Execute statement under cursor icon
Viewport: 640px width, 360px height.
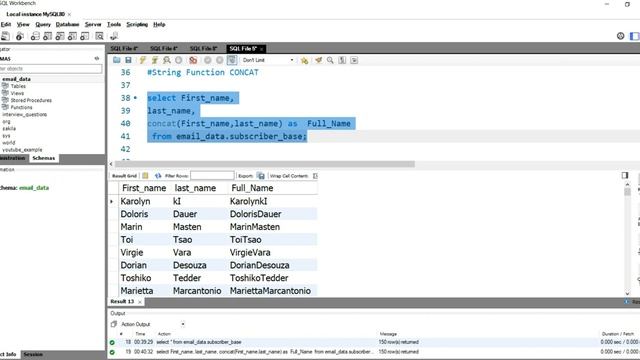155,60
